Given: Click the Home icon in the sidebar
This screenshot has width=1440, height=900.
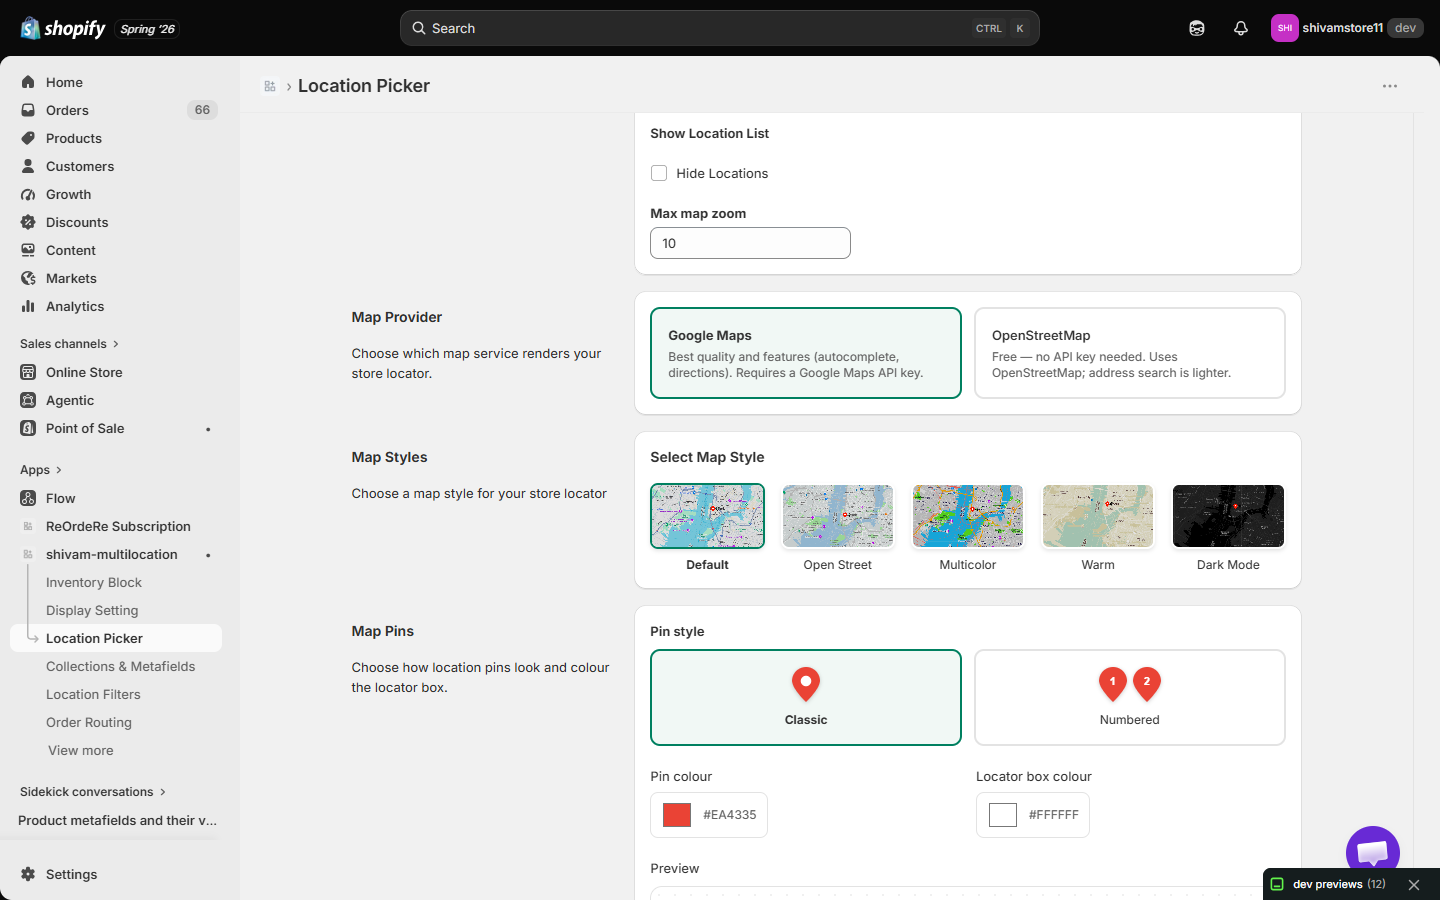Looking at the screenshot, I should (28, 82).
